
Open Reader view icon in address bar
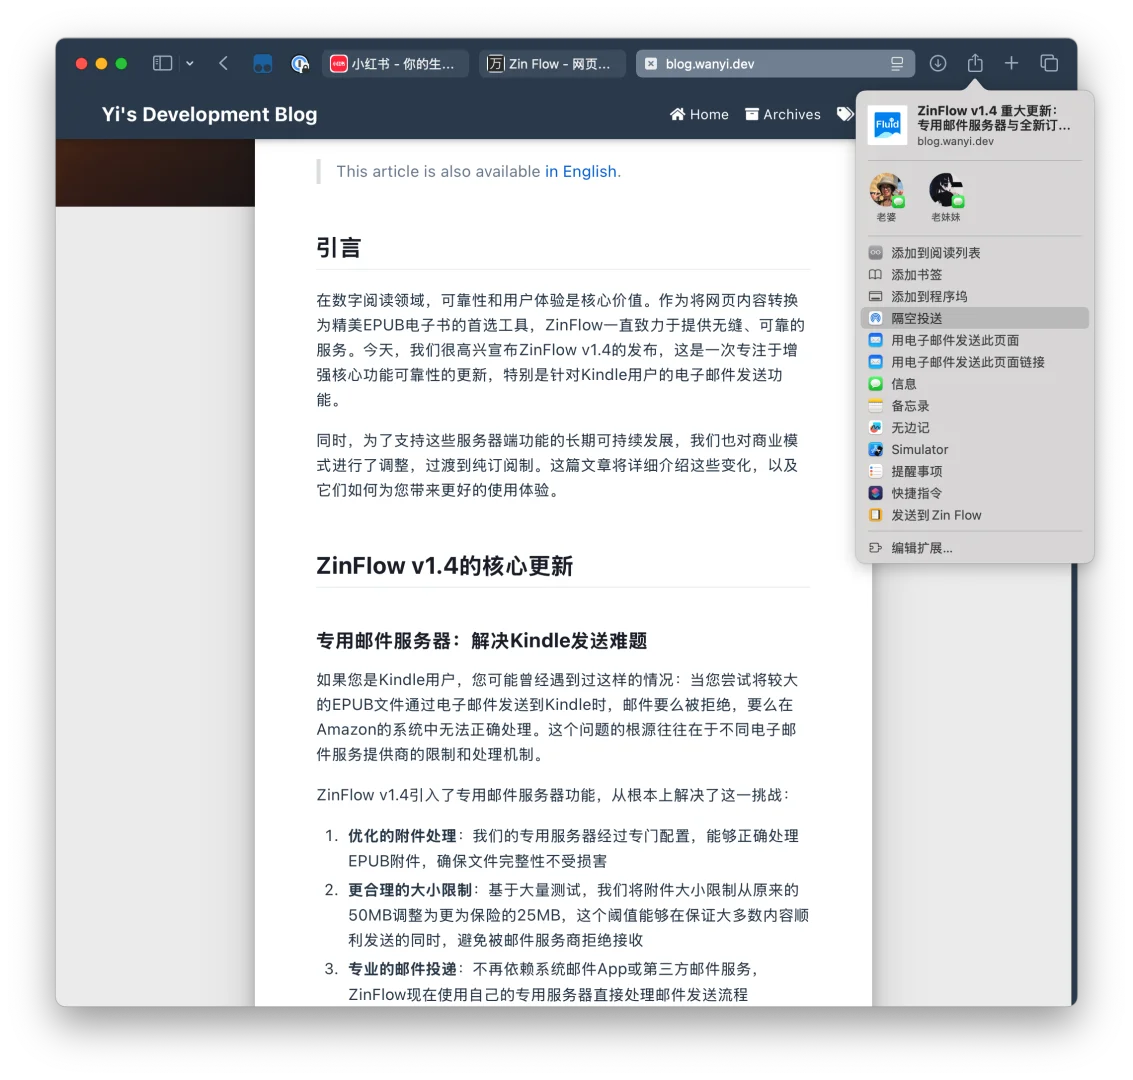(897, 64)
